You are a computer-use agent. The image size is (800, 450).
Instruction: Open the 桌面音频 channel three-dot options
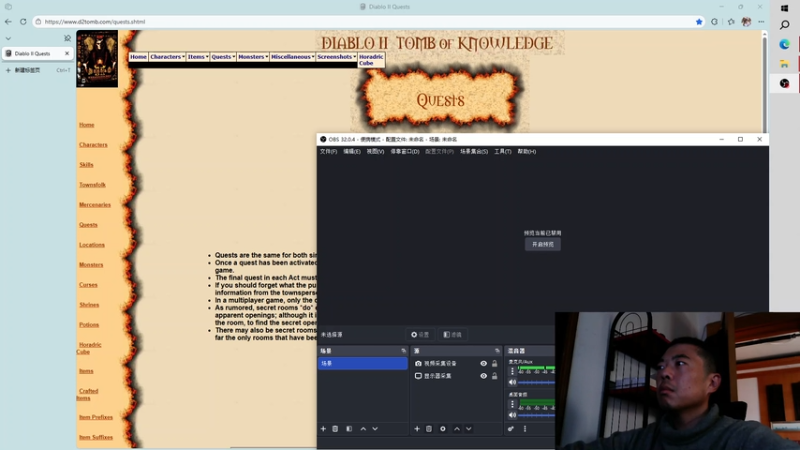click(x=512, y=404)
